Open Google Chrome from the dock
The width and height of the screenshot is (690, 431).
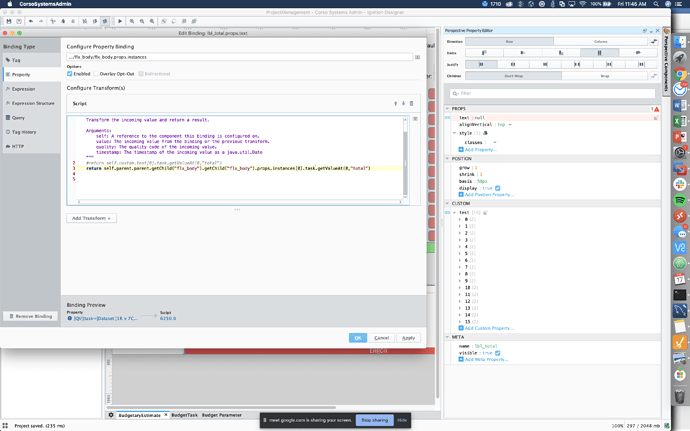click(x=680, y=74)
